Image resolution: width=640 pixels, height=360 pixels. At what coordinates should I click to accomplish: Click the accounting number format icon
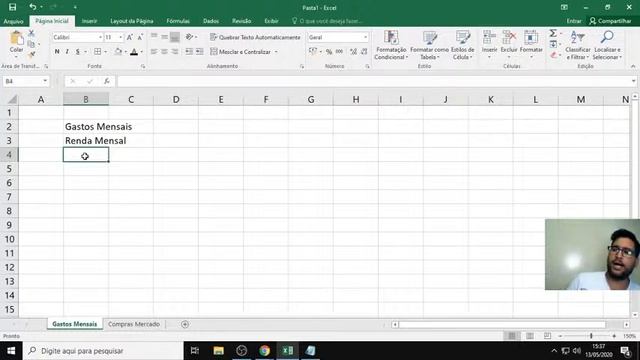(x=313, y=51)
